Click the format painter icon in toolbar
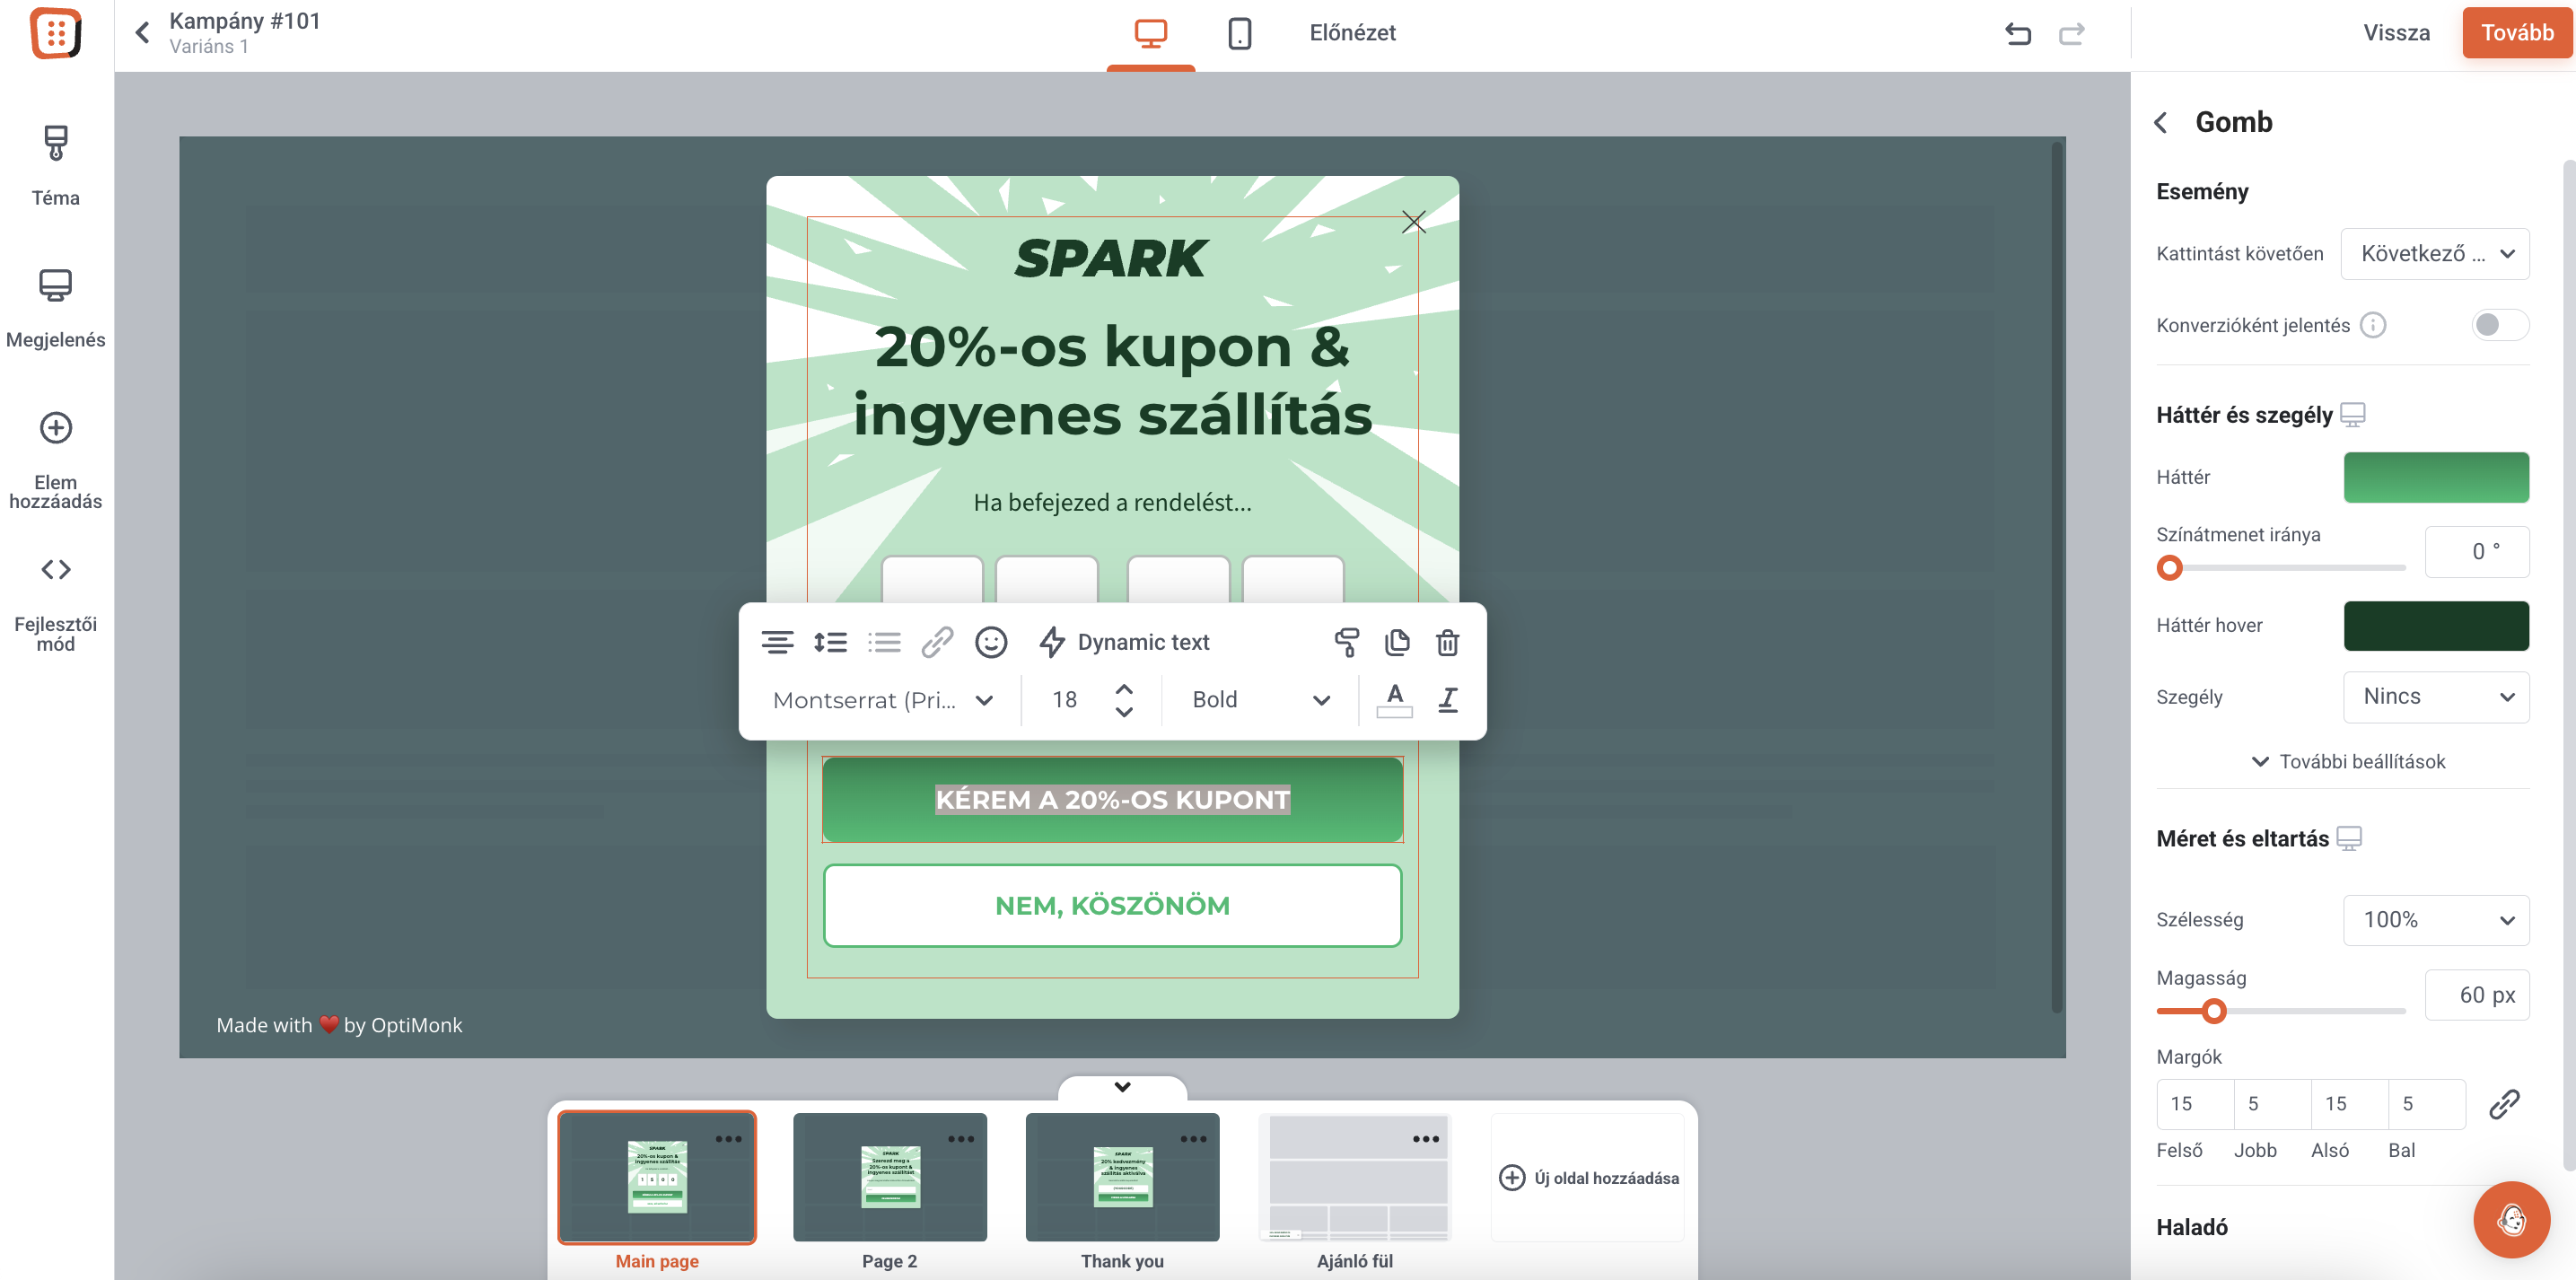Screen dimensions: 2576x1280 [1346, 642]
